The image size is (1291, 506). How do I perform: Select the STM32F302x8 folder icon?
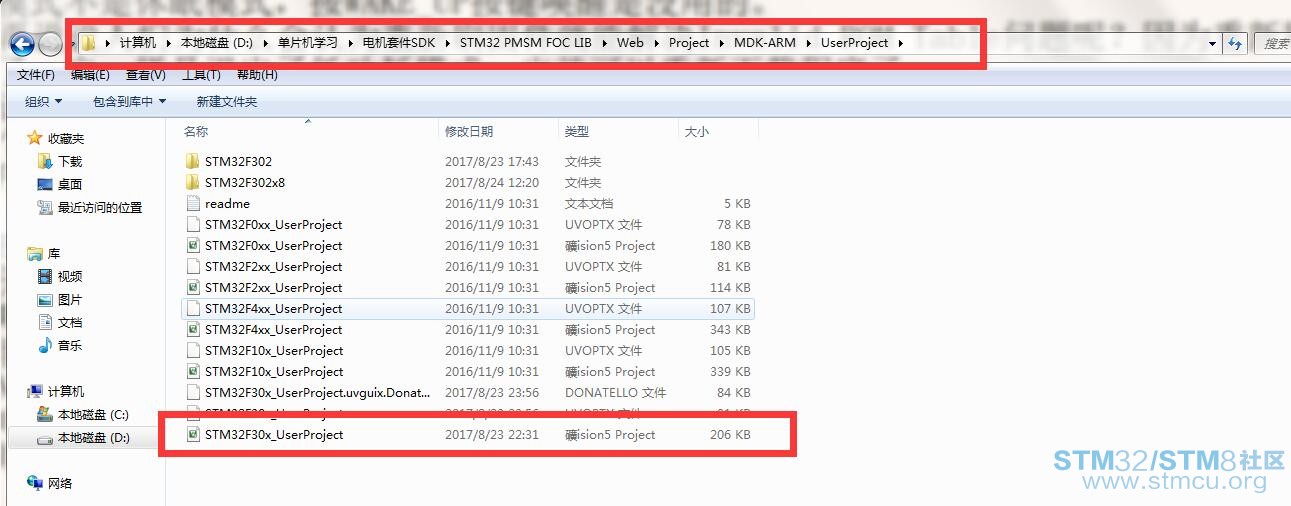[194, 182]
